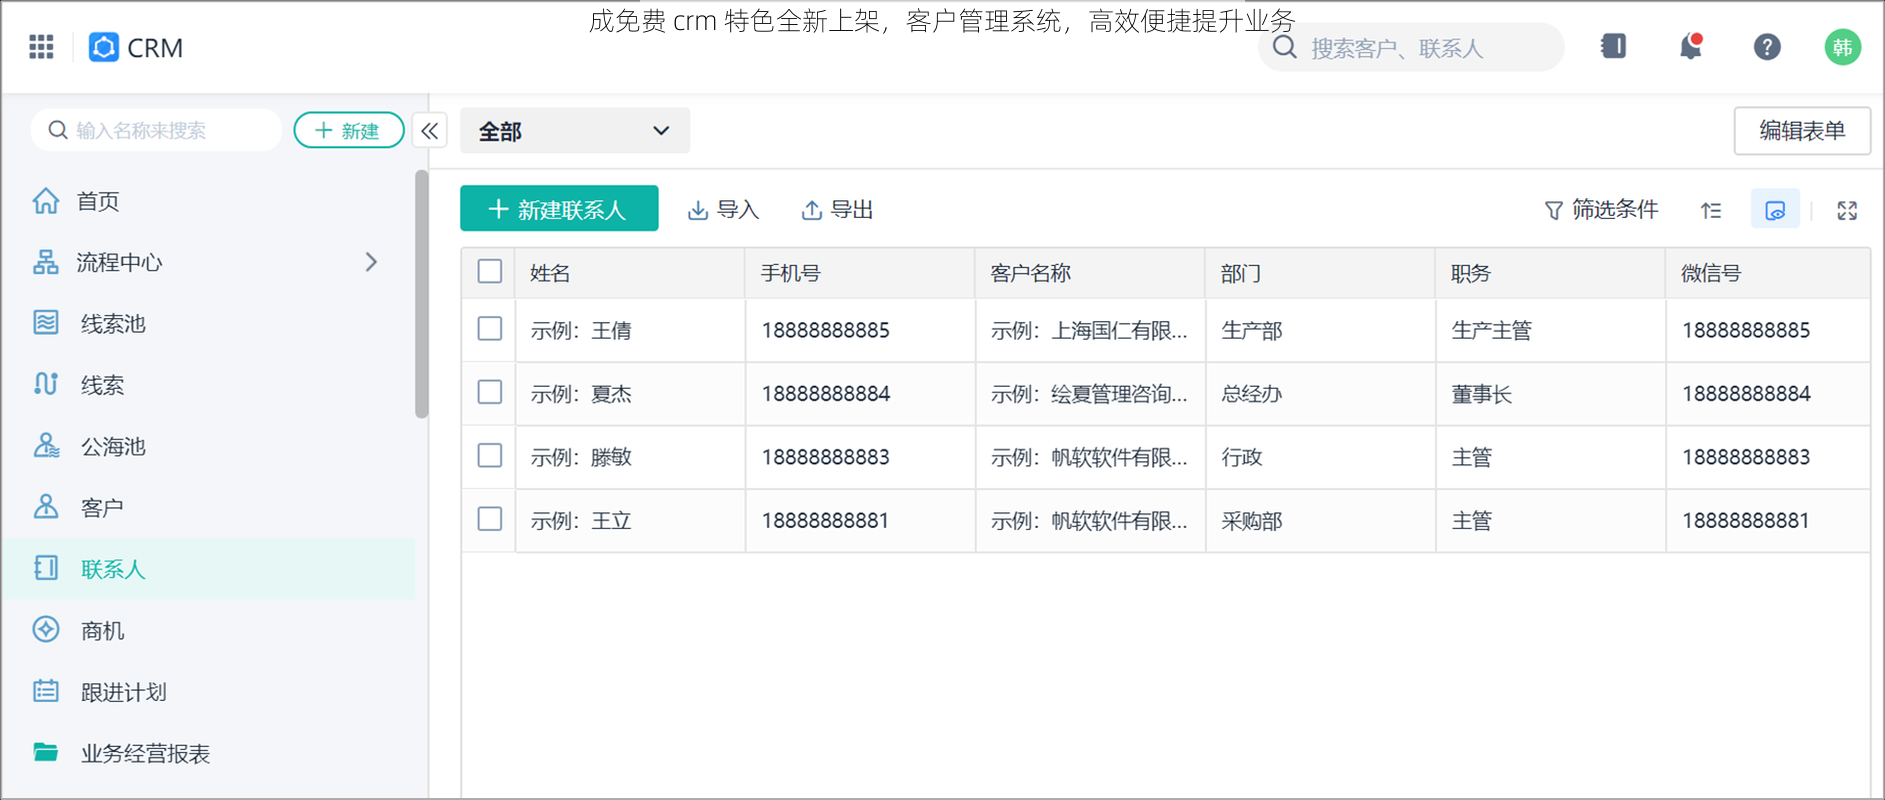This screenshot has width=1885, height=800.
Task: Click the 商机 opportunity icon
Action: (46, 629)
